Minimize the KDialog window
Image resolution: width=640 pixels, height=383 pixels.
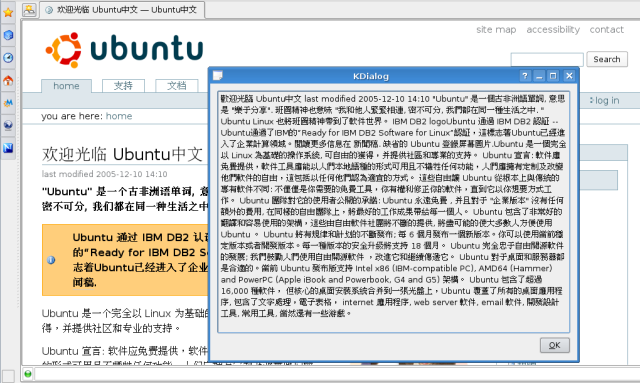coord(539,76)
